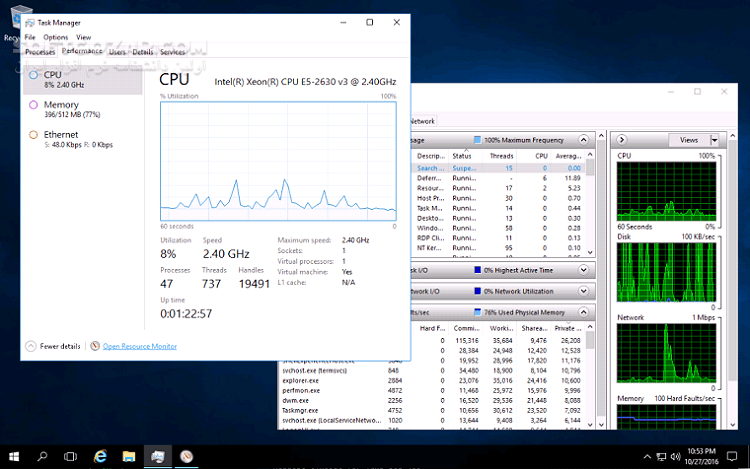Image resolution: width=750 pixels, height=469 pixels.
Task: Click the graphs pane scroll down arrow
Action: 732,425
